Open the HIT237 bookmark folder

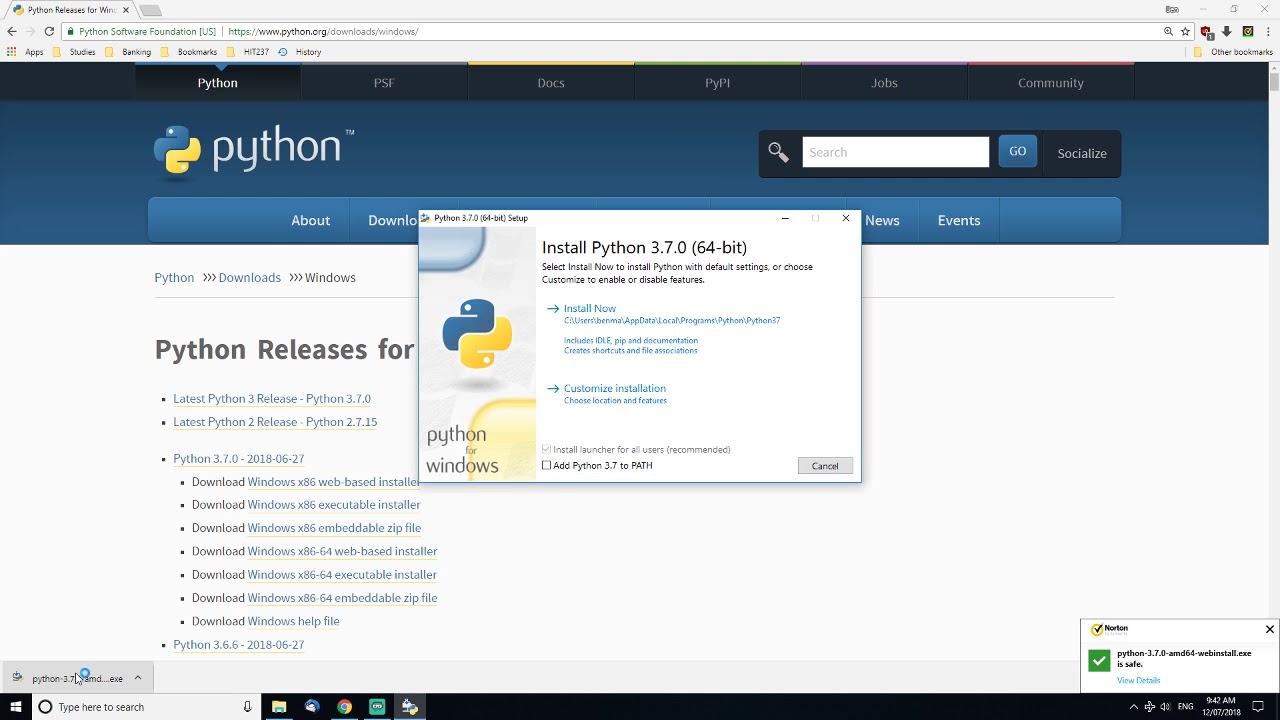(248, 52)
